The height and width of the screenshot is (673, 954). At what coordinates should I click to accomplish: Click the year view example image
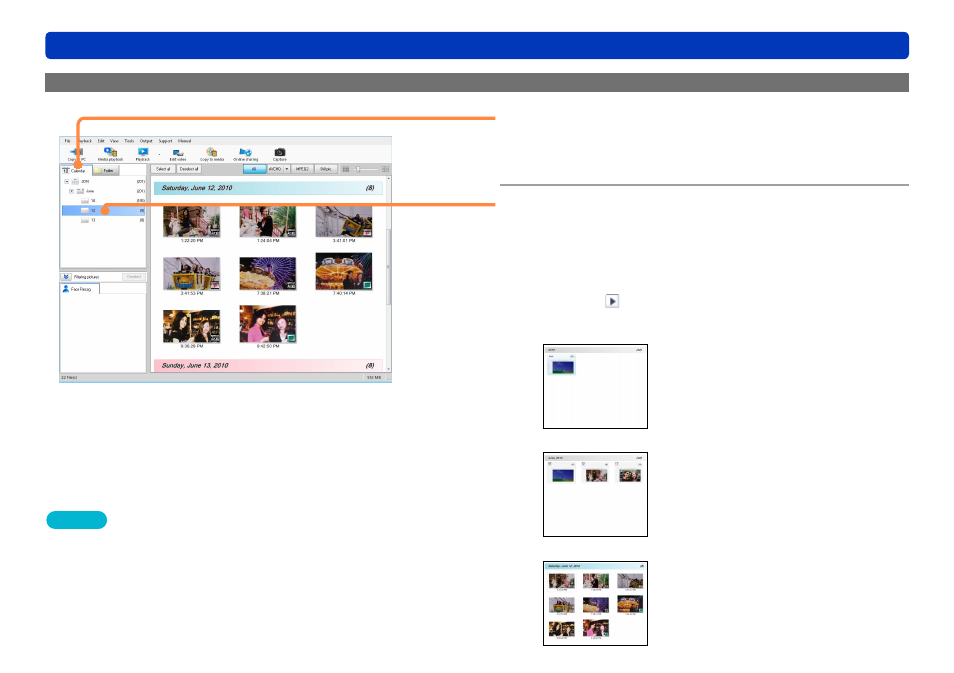coord(595,386)
